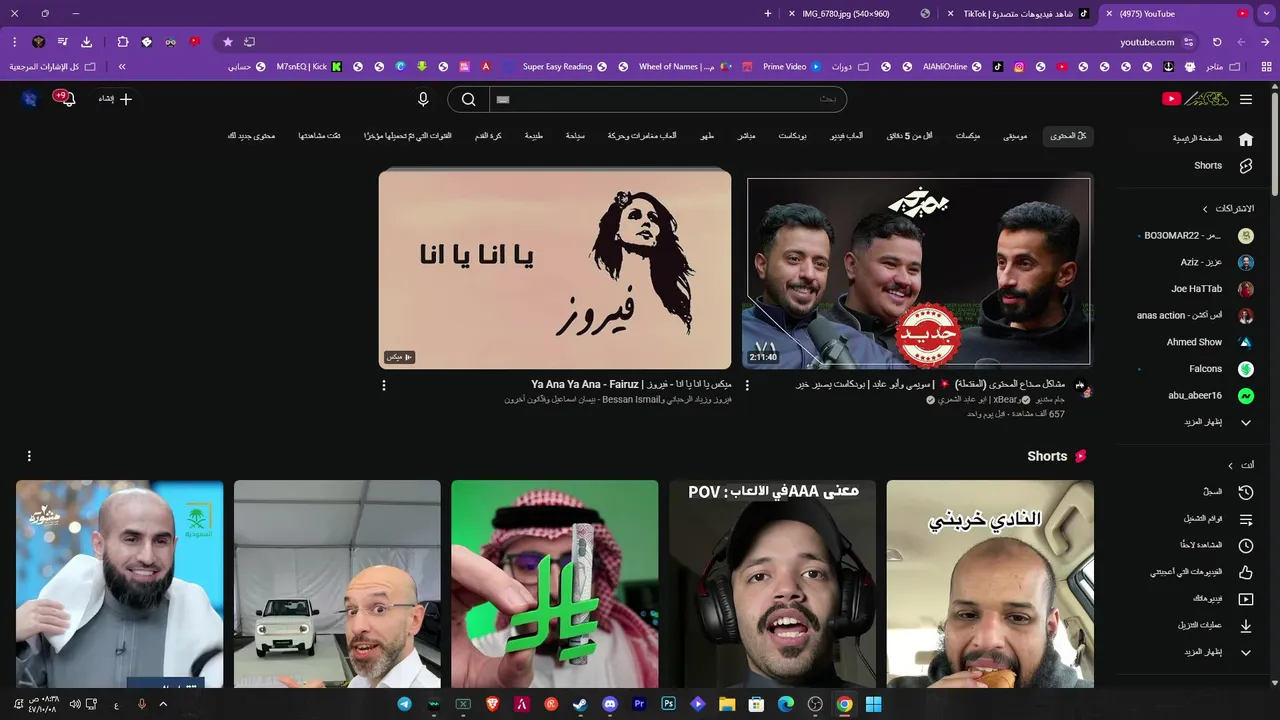Expand the bookmarks overflow chevron
1280x720 pixels.
[x=122, y=67]
